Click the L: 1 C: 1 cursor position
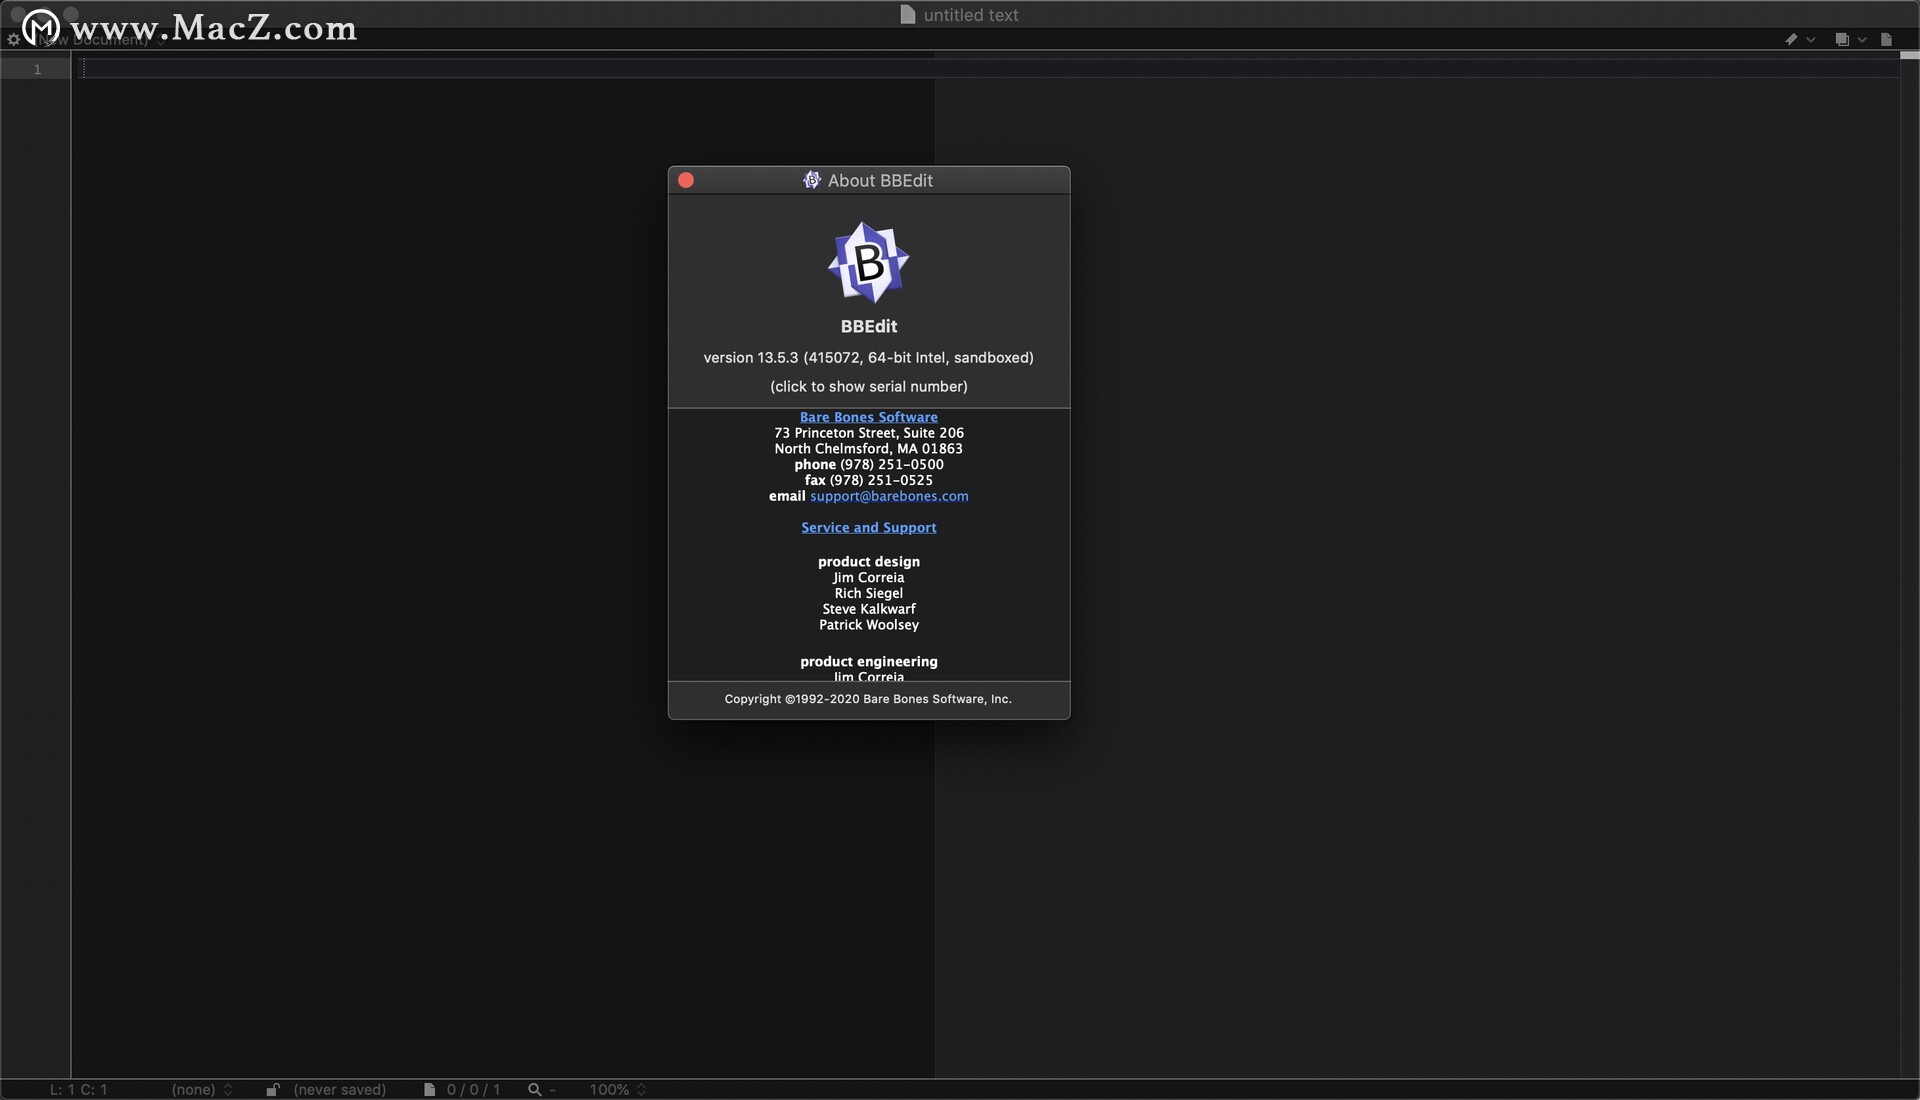This screenshot has height=1100, width=1920. [79, 1089]
